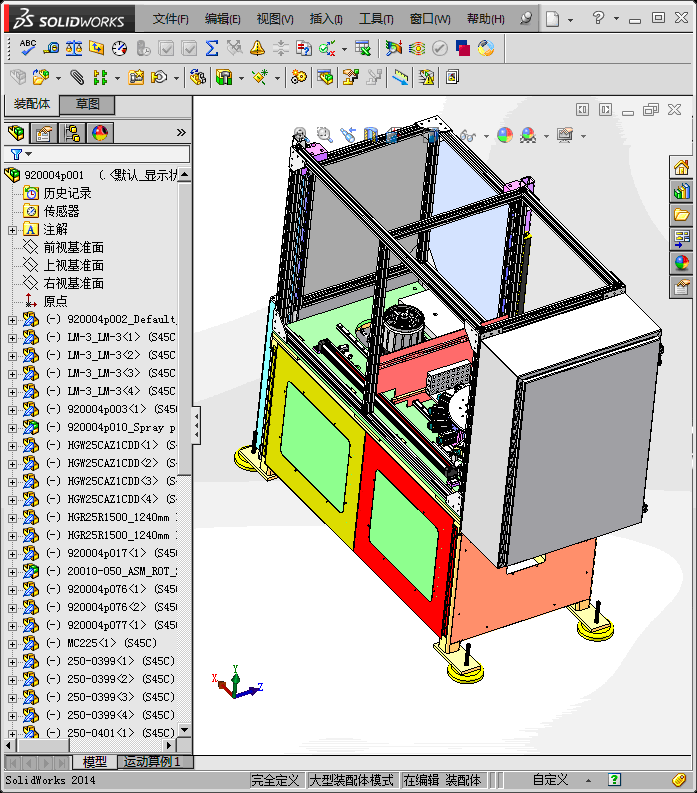
Task: Toggle 大型装配体模式 in status bar
Action: tap(351, 780)
